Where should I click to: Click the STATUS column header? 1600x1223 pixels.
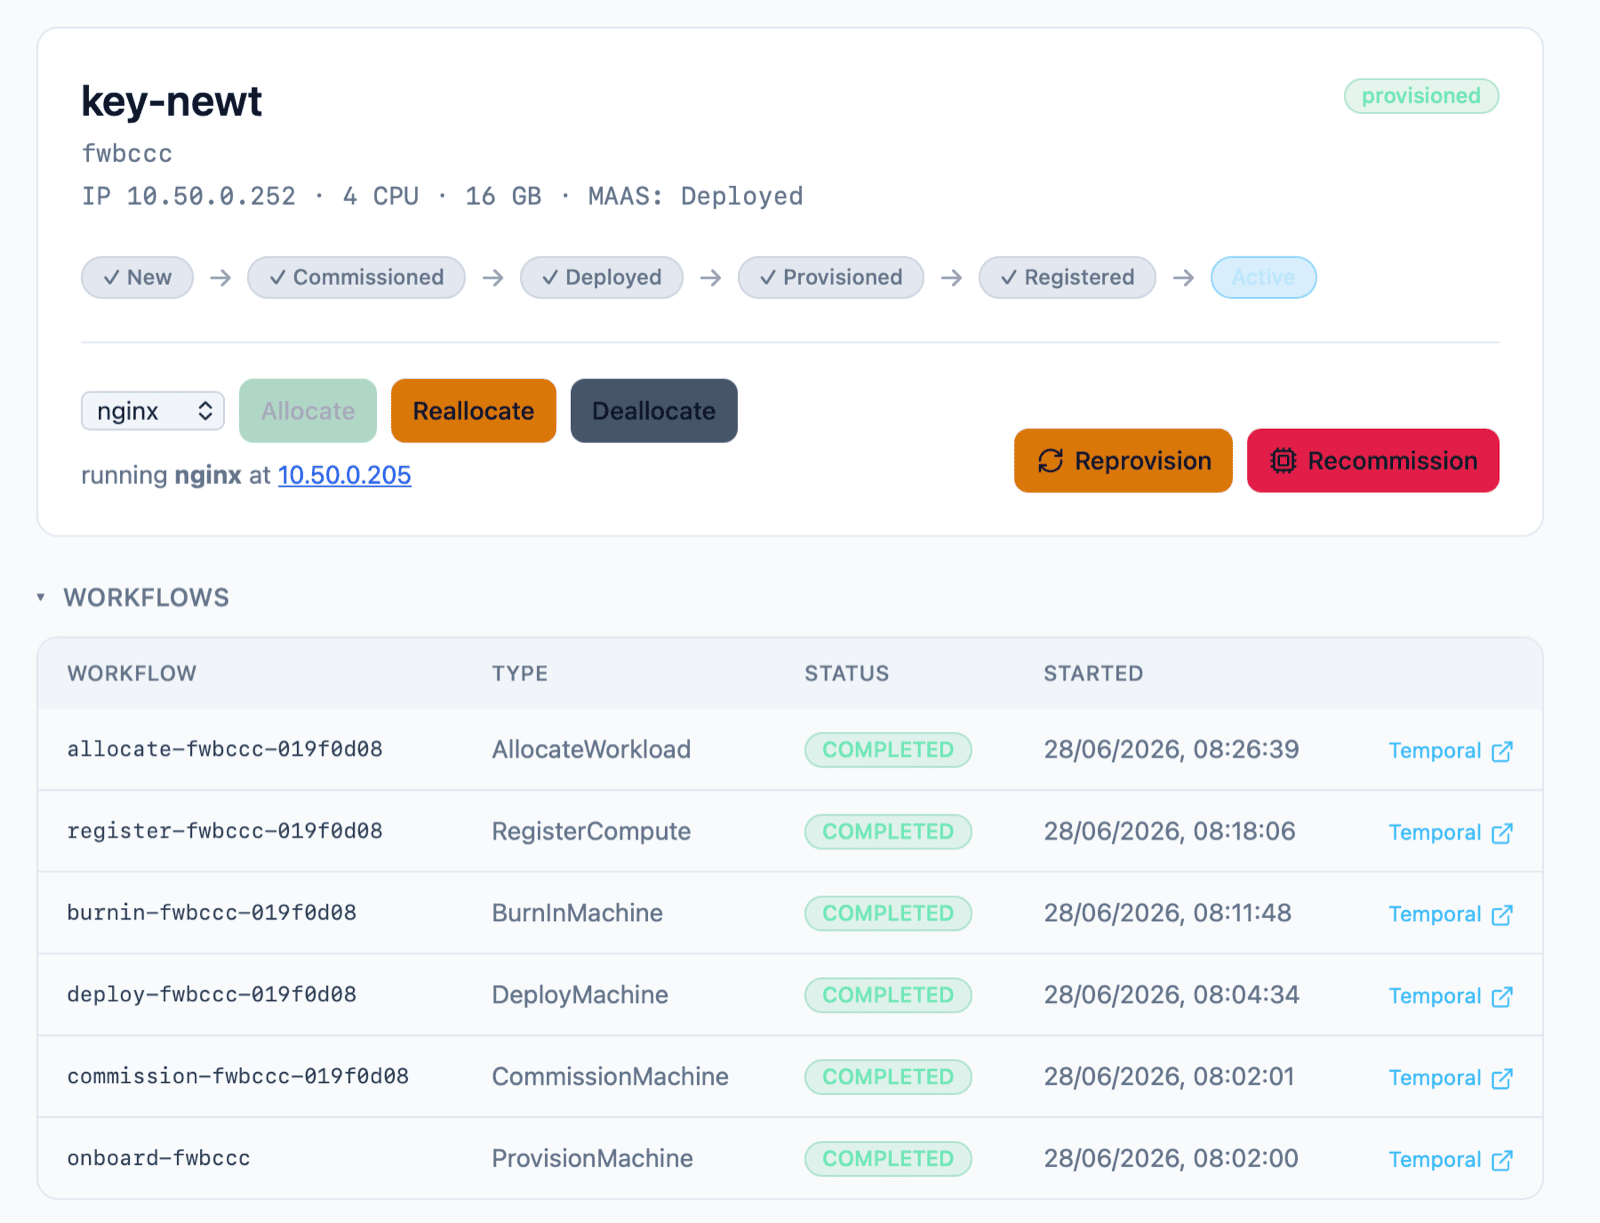pos(847,673)
